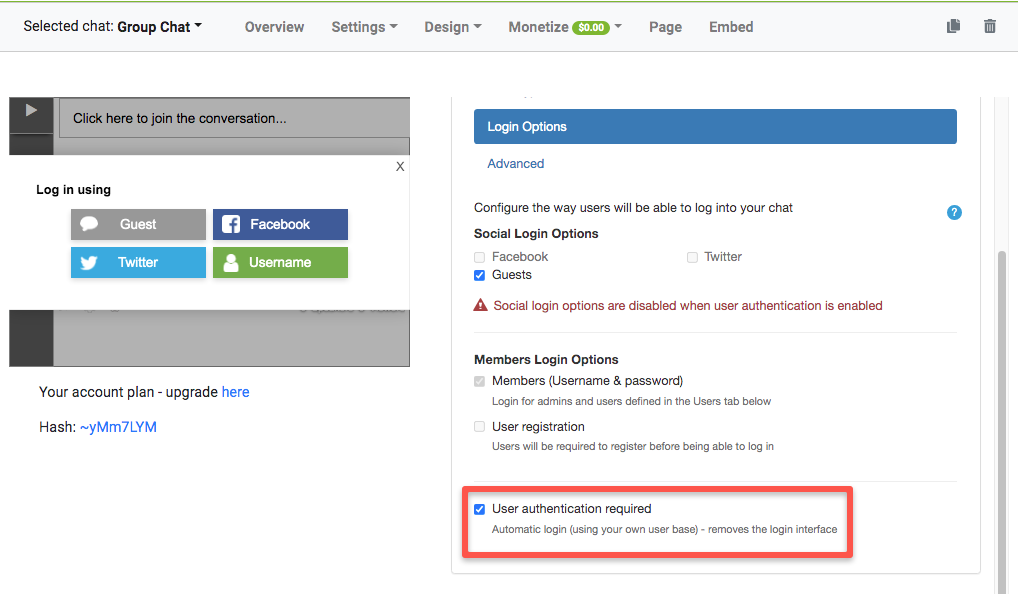Switch to the Overview tab
Viewport: 1018px width, 594px height.
coord(274,27)
